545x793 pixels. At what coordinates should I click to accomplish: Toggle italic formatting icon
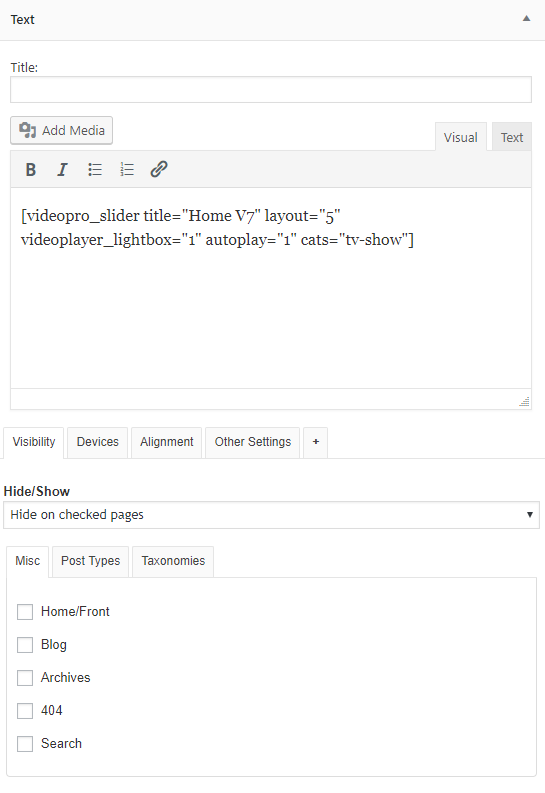62,169
